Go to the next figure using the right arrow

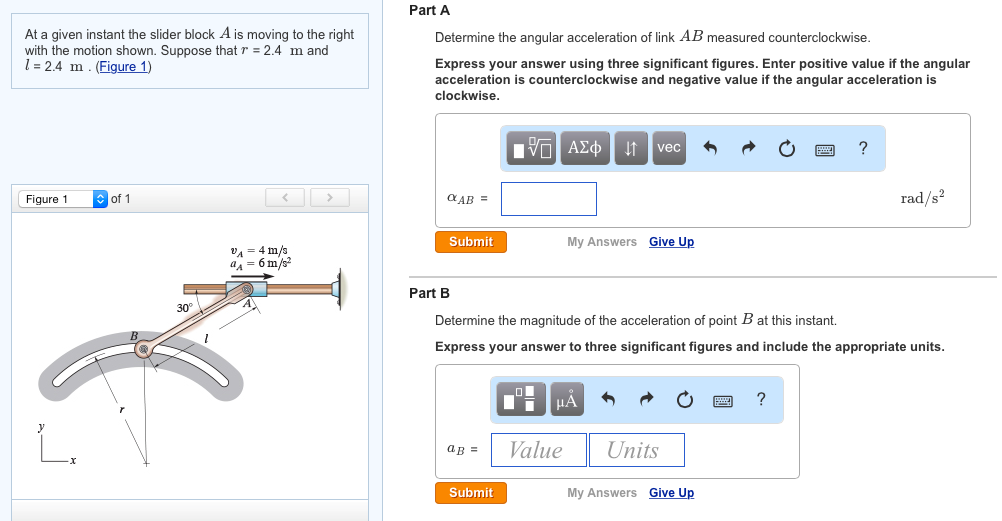[329, 198]
